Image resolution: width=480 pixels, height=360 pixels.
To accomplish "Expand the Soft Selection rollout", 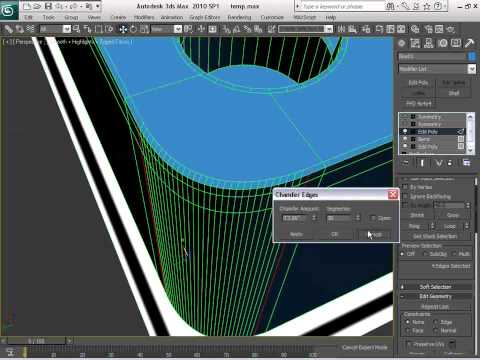I will pyautogui.click(x=436, y=287).
